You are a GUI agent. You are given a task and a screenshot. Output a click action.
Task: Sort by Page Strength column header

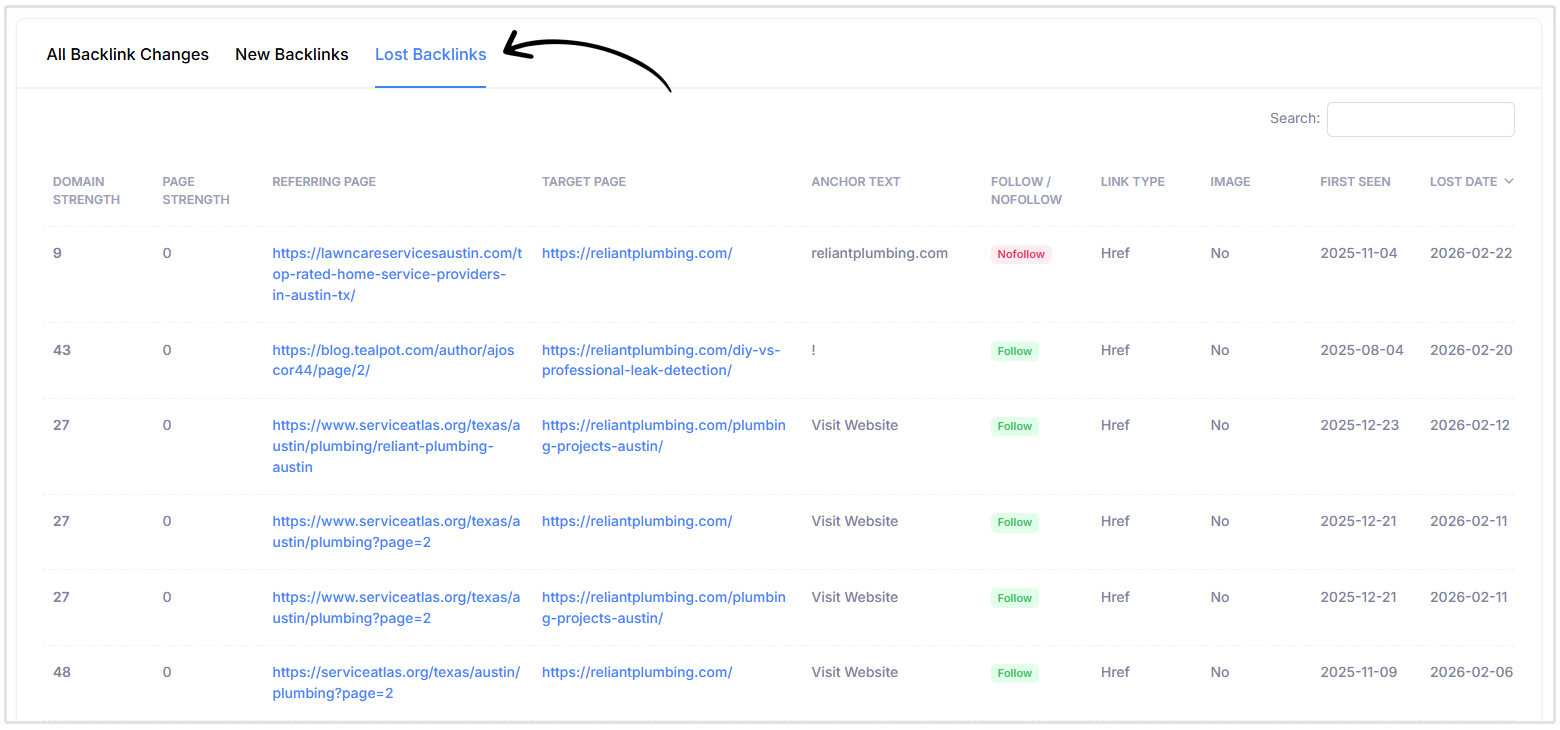196,190
